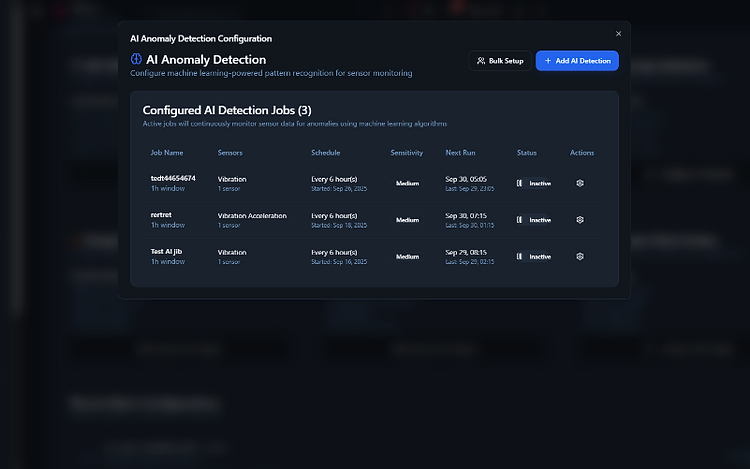Click the Next Run column header

coord(460,153)
